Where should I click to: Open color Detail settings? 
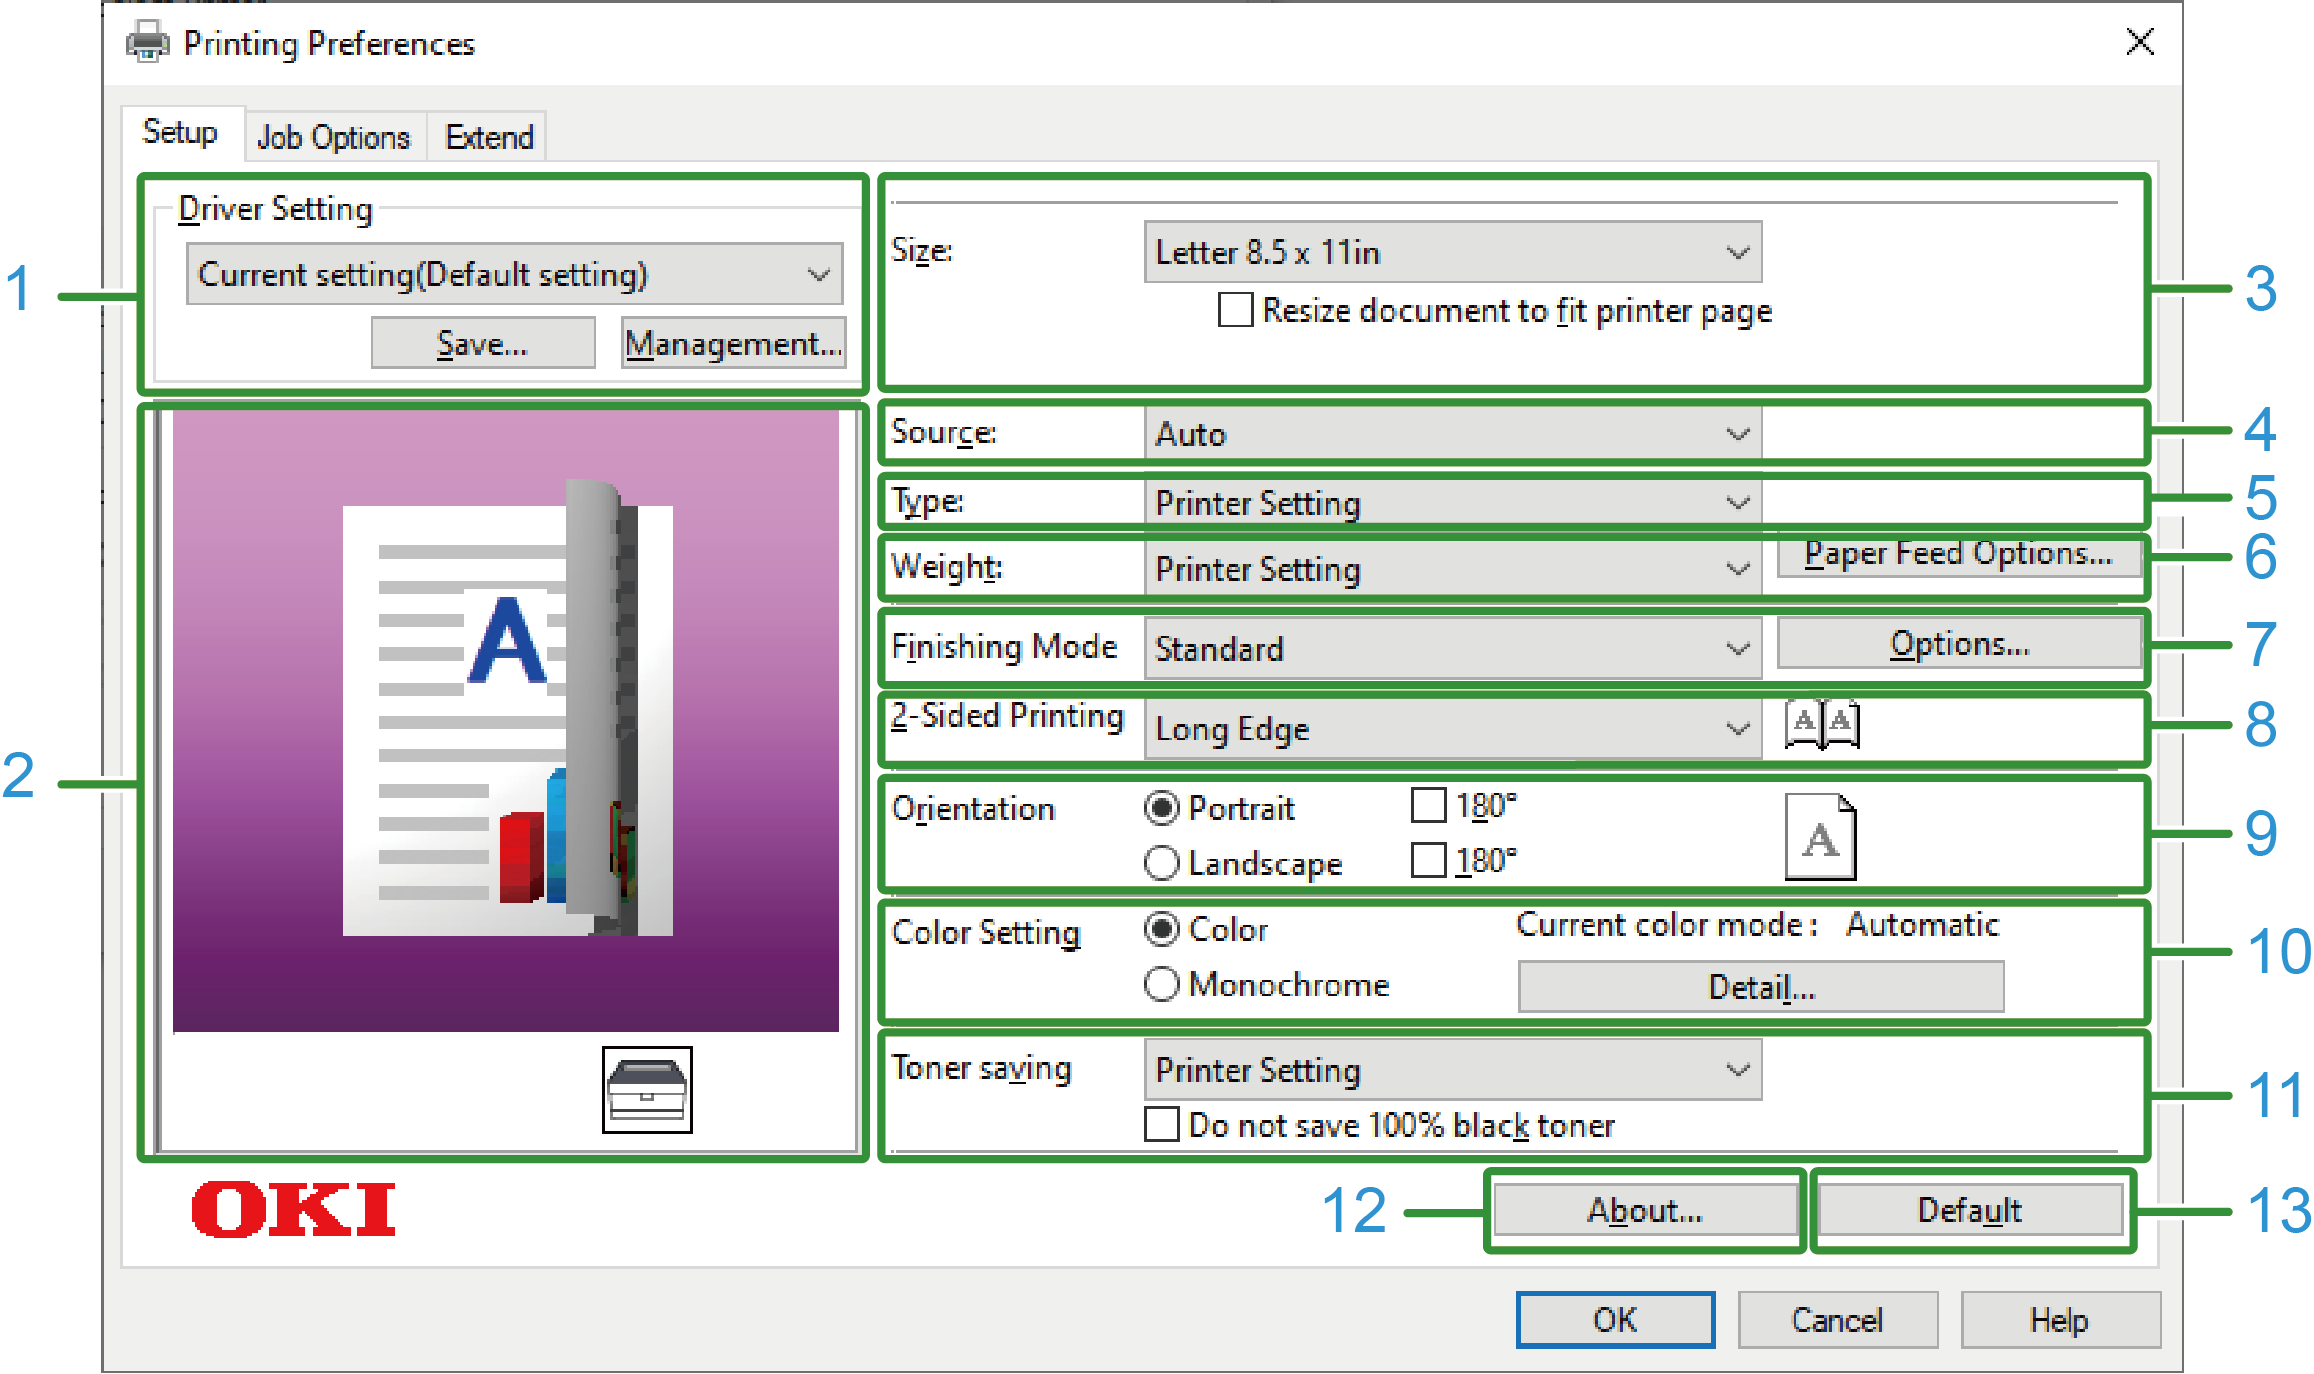click(x=1760, y=987)
